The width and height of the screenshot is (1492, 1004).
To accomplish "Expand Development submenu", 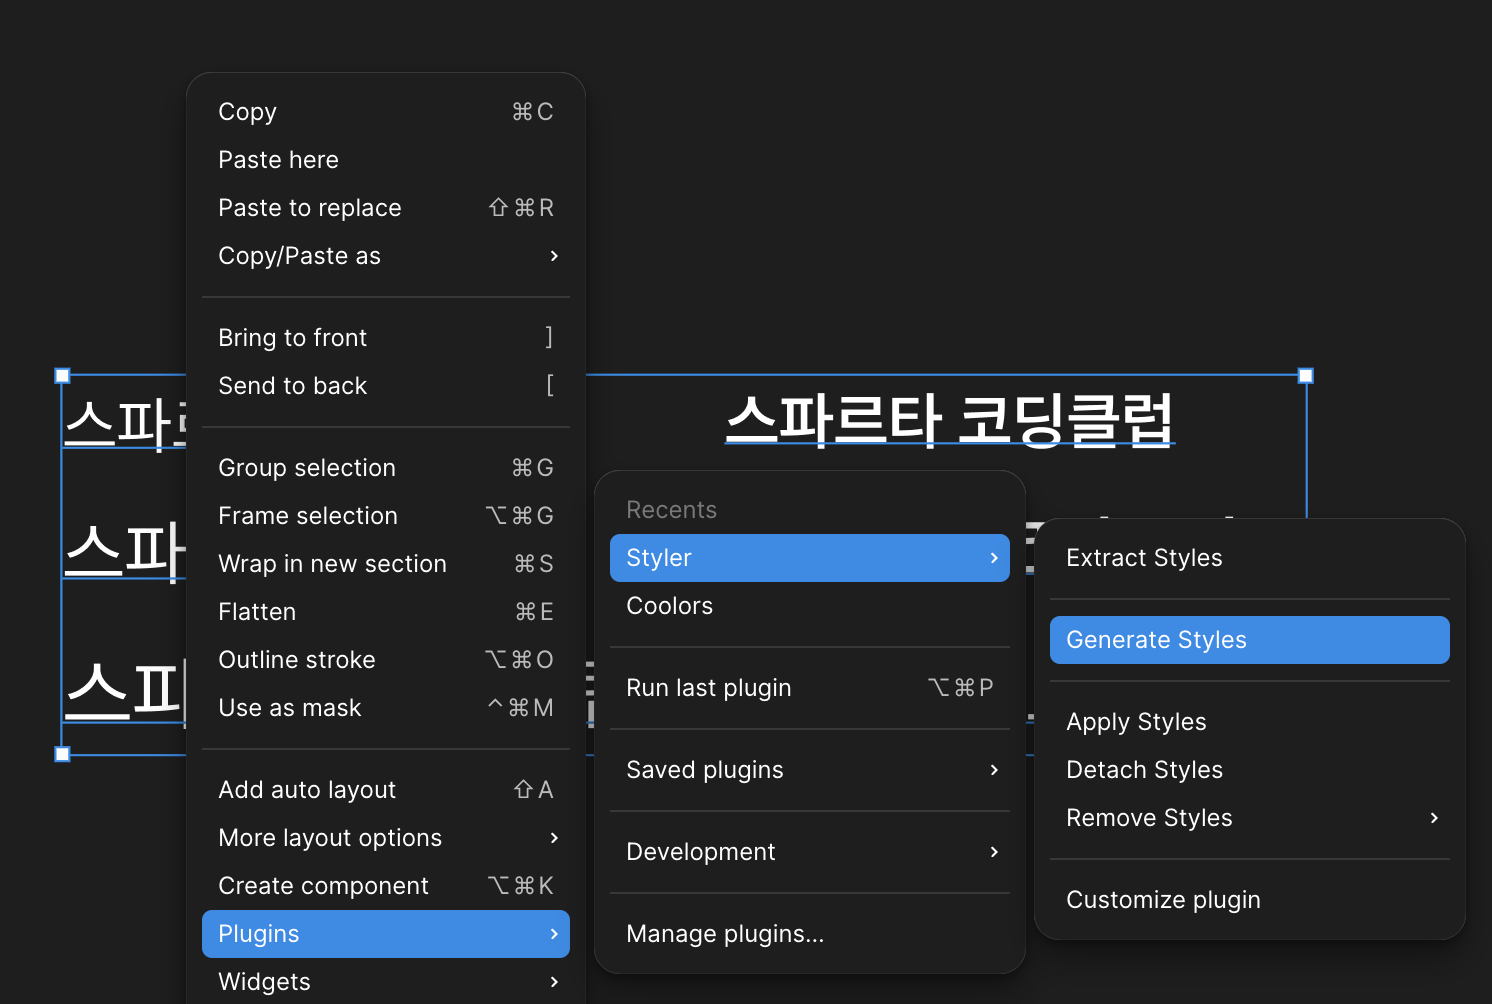I will tap(810, 852).
